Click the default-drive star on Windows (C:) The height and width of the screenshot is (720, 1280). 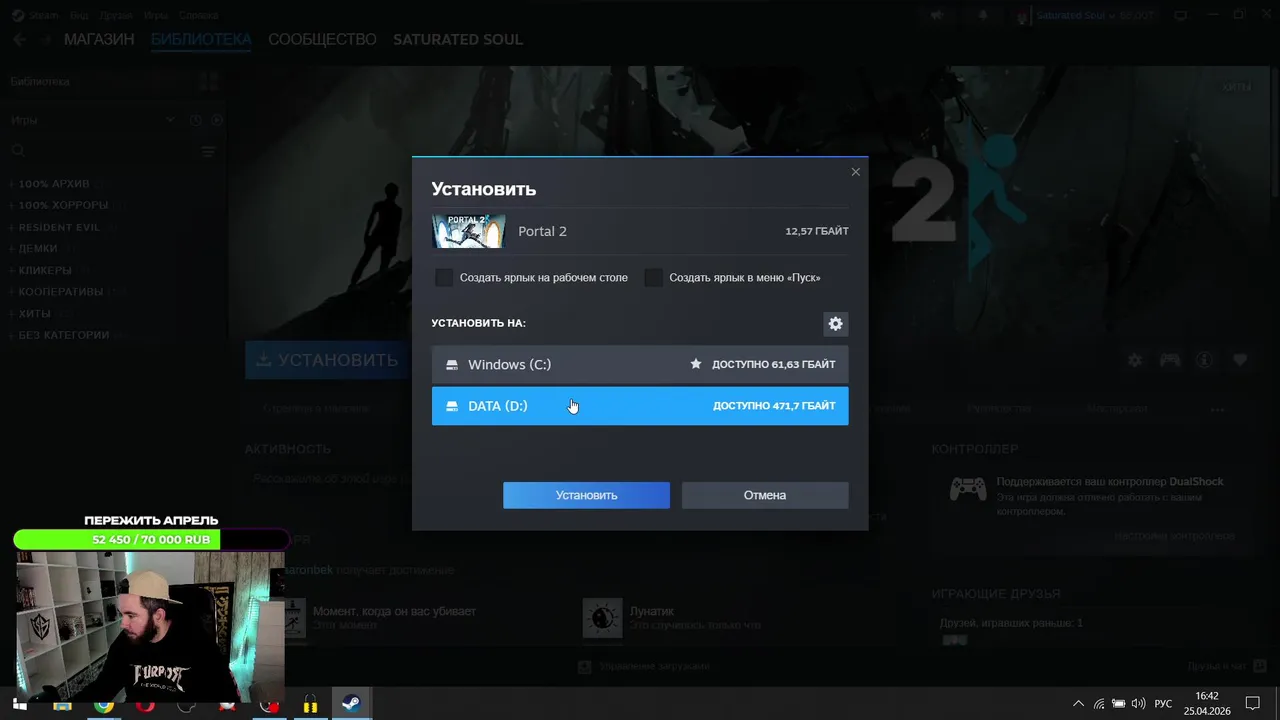coord(696,364)
